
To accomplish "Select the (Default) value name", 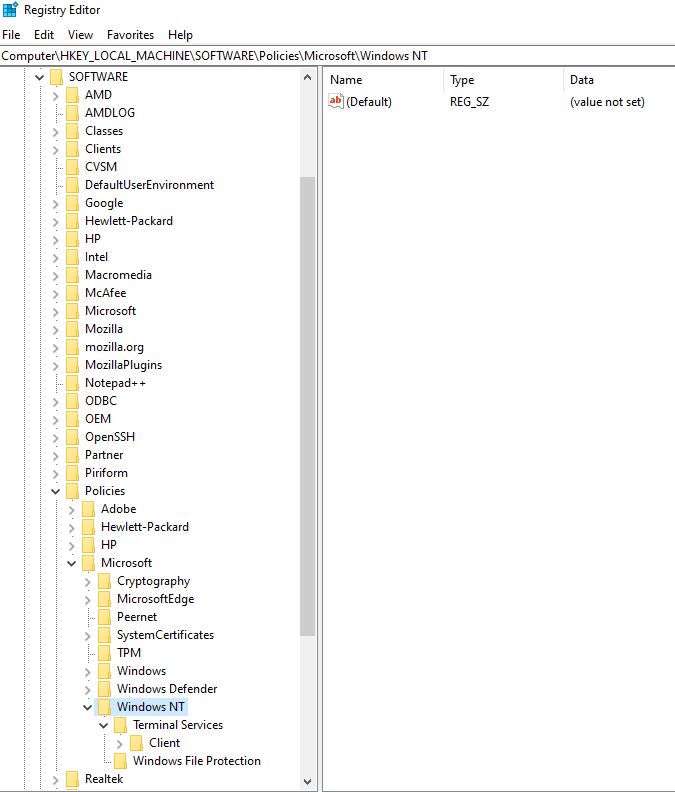I will (369, 102).
